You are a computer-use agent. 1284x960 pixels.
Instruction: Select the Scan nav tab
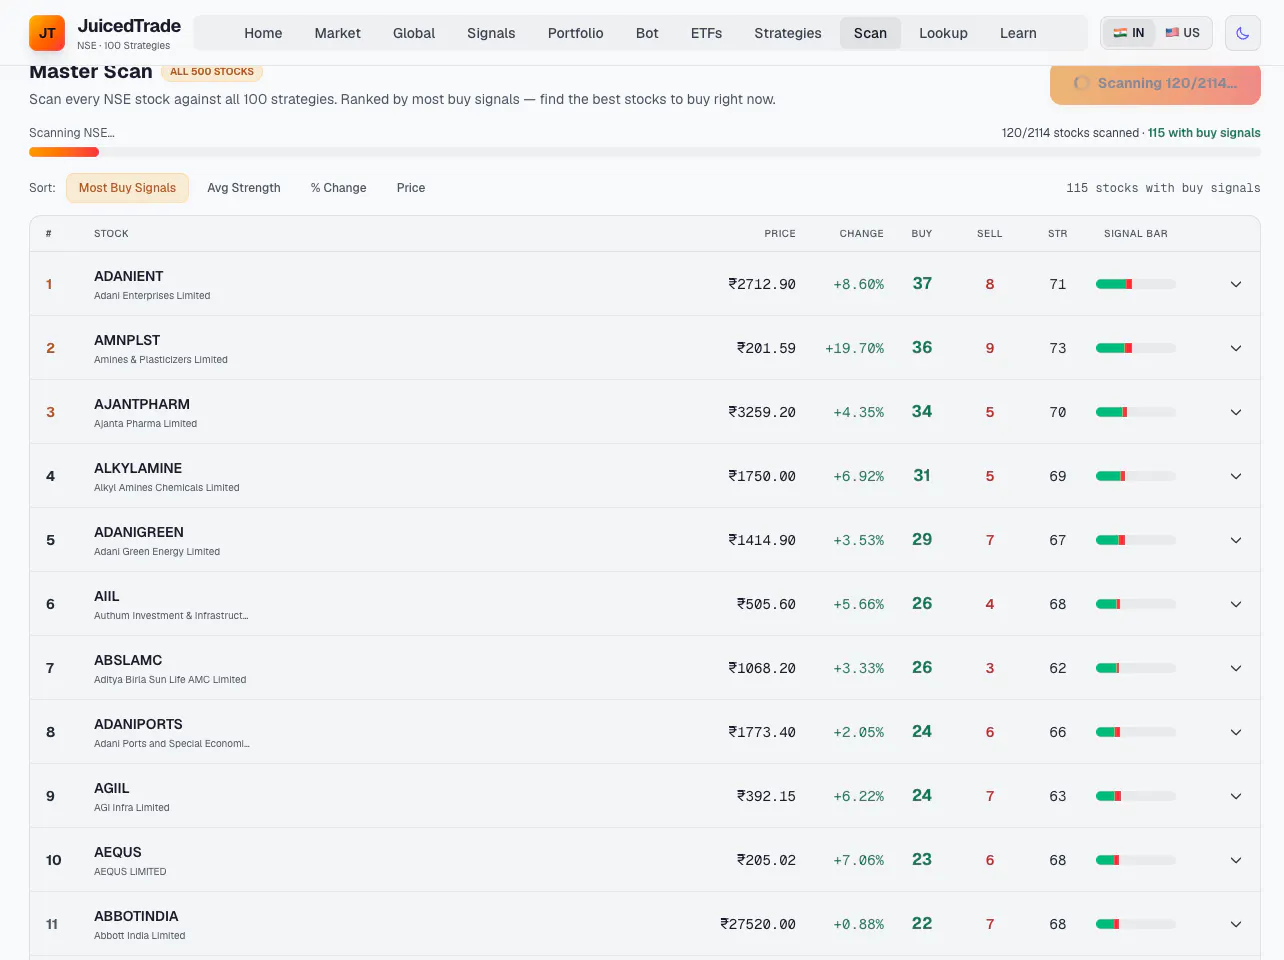870,33
